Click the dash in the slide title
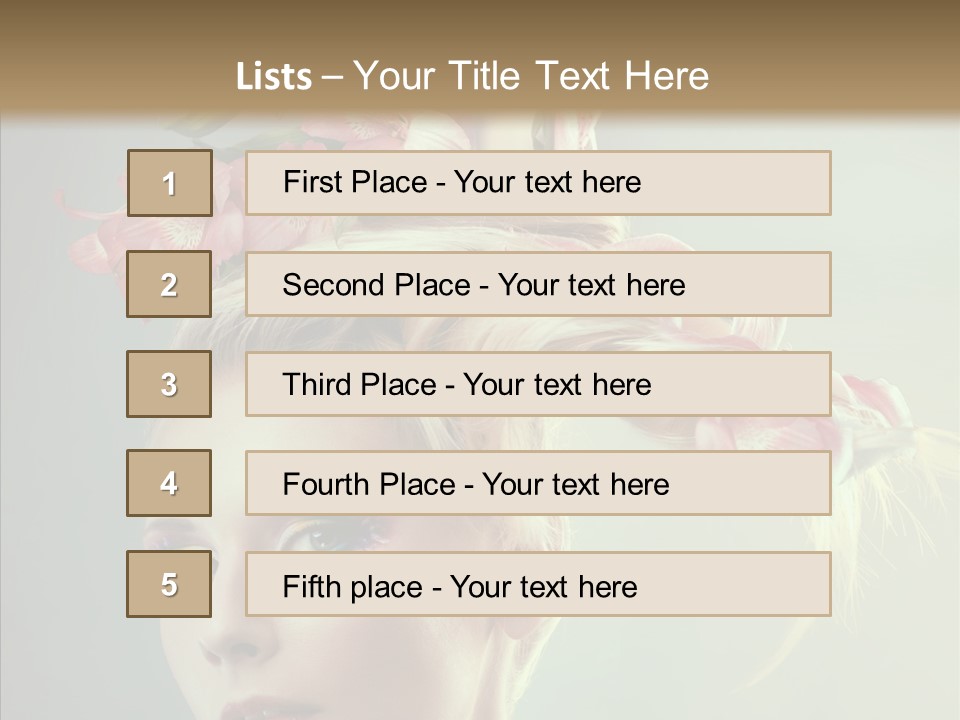This screenshot has width=960, height=720. (x=332, y=77)
